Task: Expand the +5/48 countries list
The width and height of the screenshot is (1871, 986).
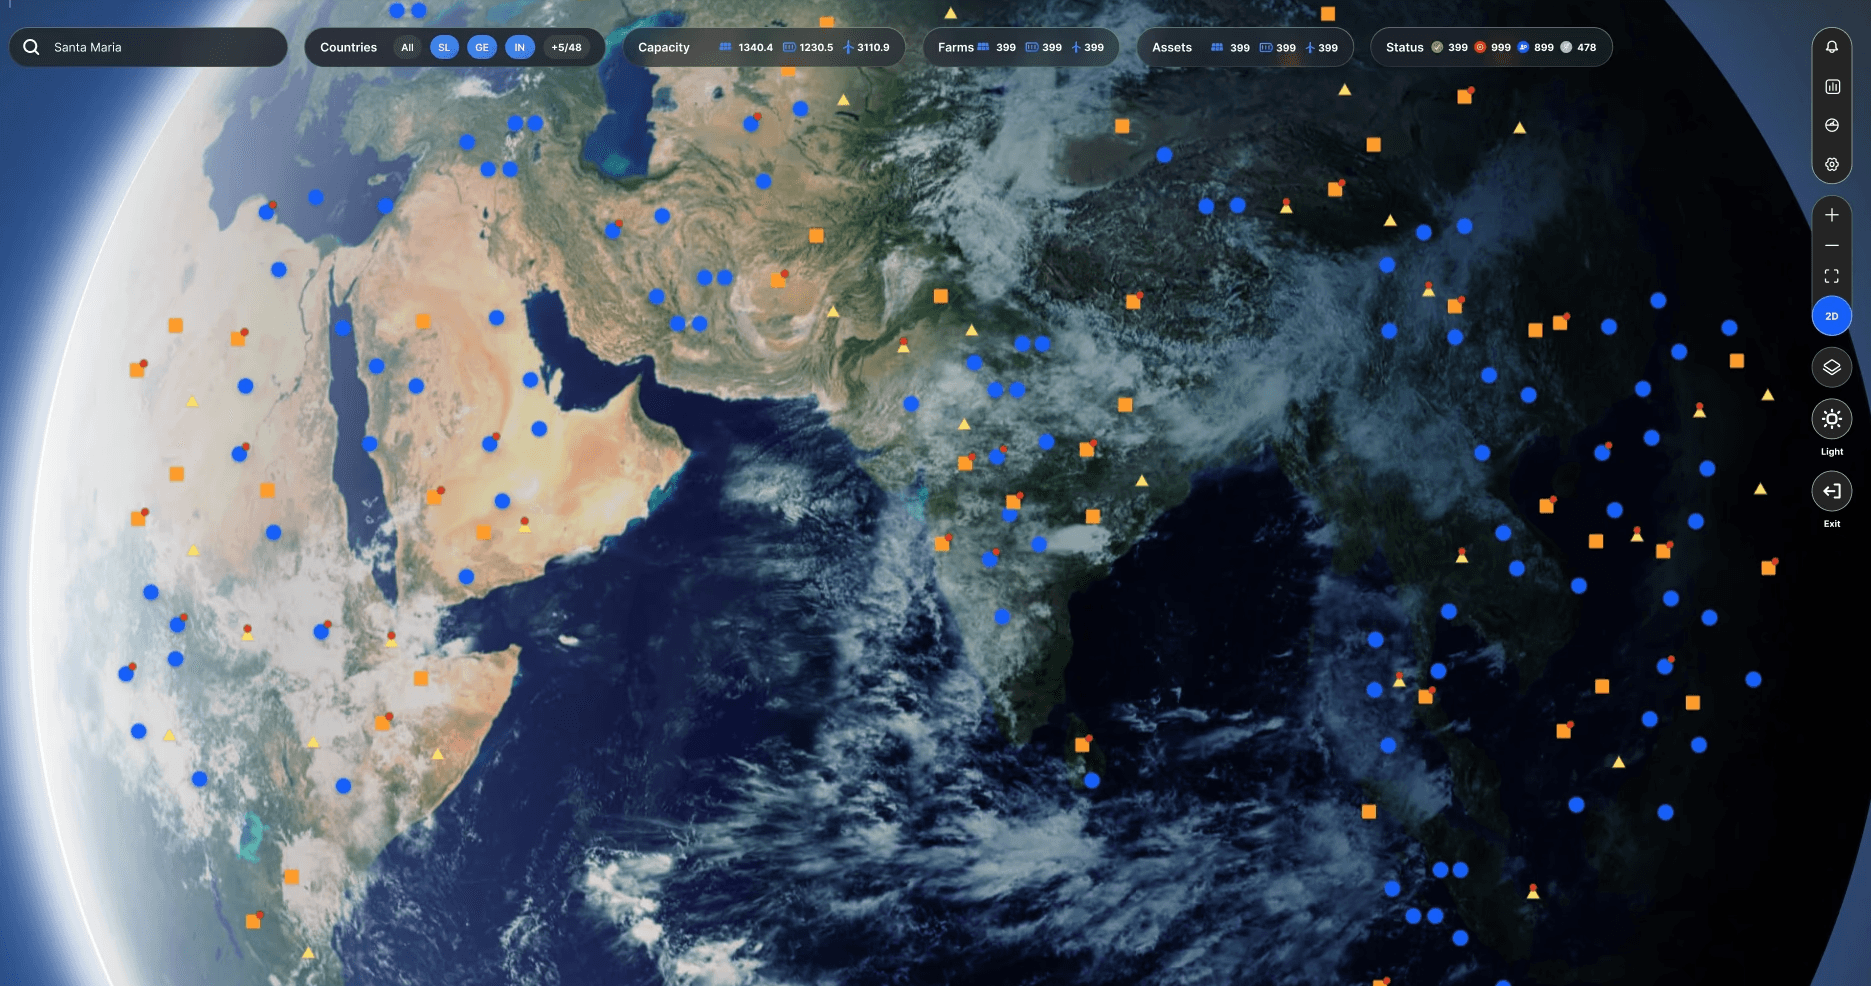Action: [x=566, y=47]
